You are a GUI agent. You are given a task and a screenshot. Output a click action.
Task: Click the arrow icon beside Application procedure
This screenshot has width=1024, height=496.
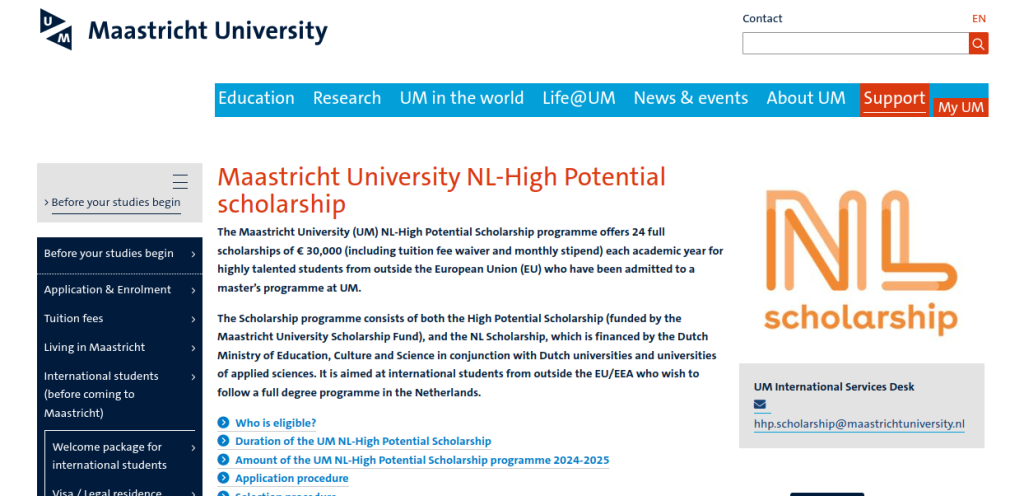click(223, 478)
